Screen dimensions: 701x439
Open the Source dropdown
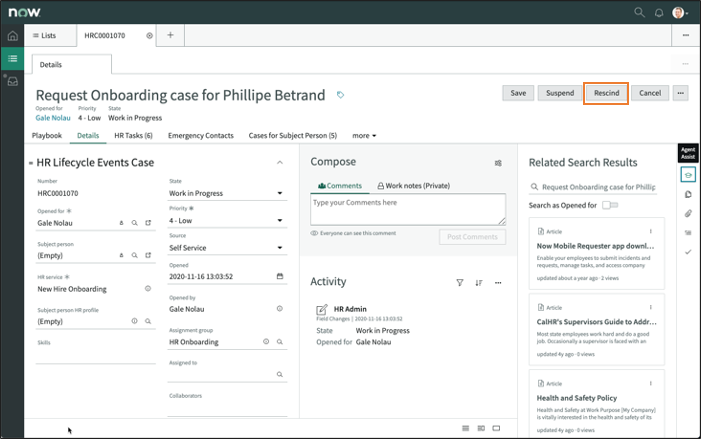tap(228, 248)
